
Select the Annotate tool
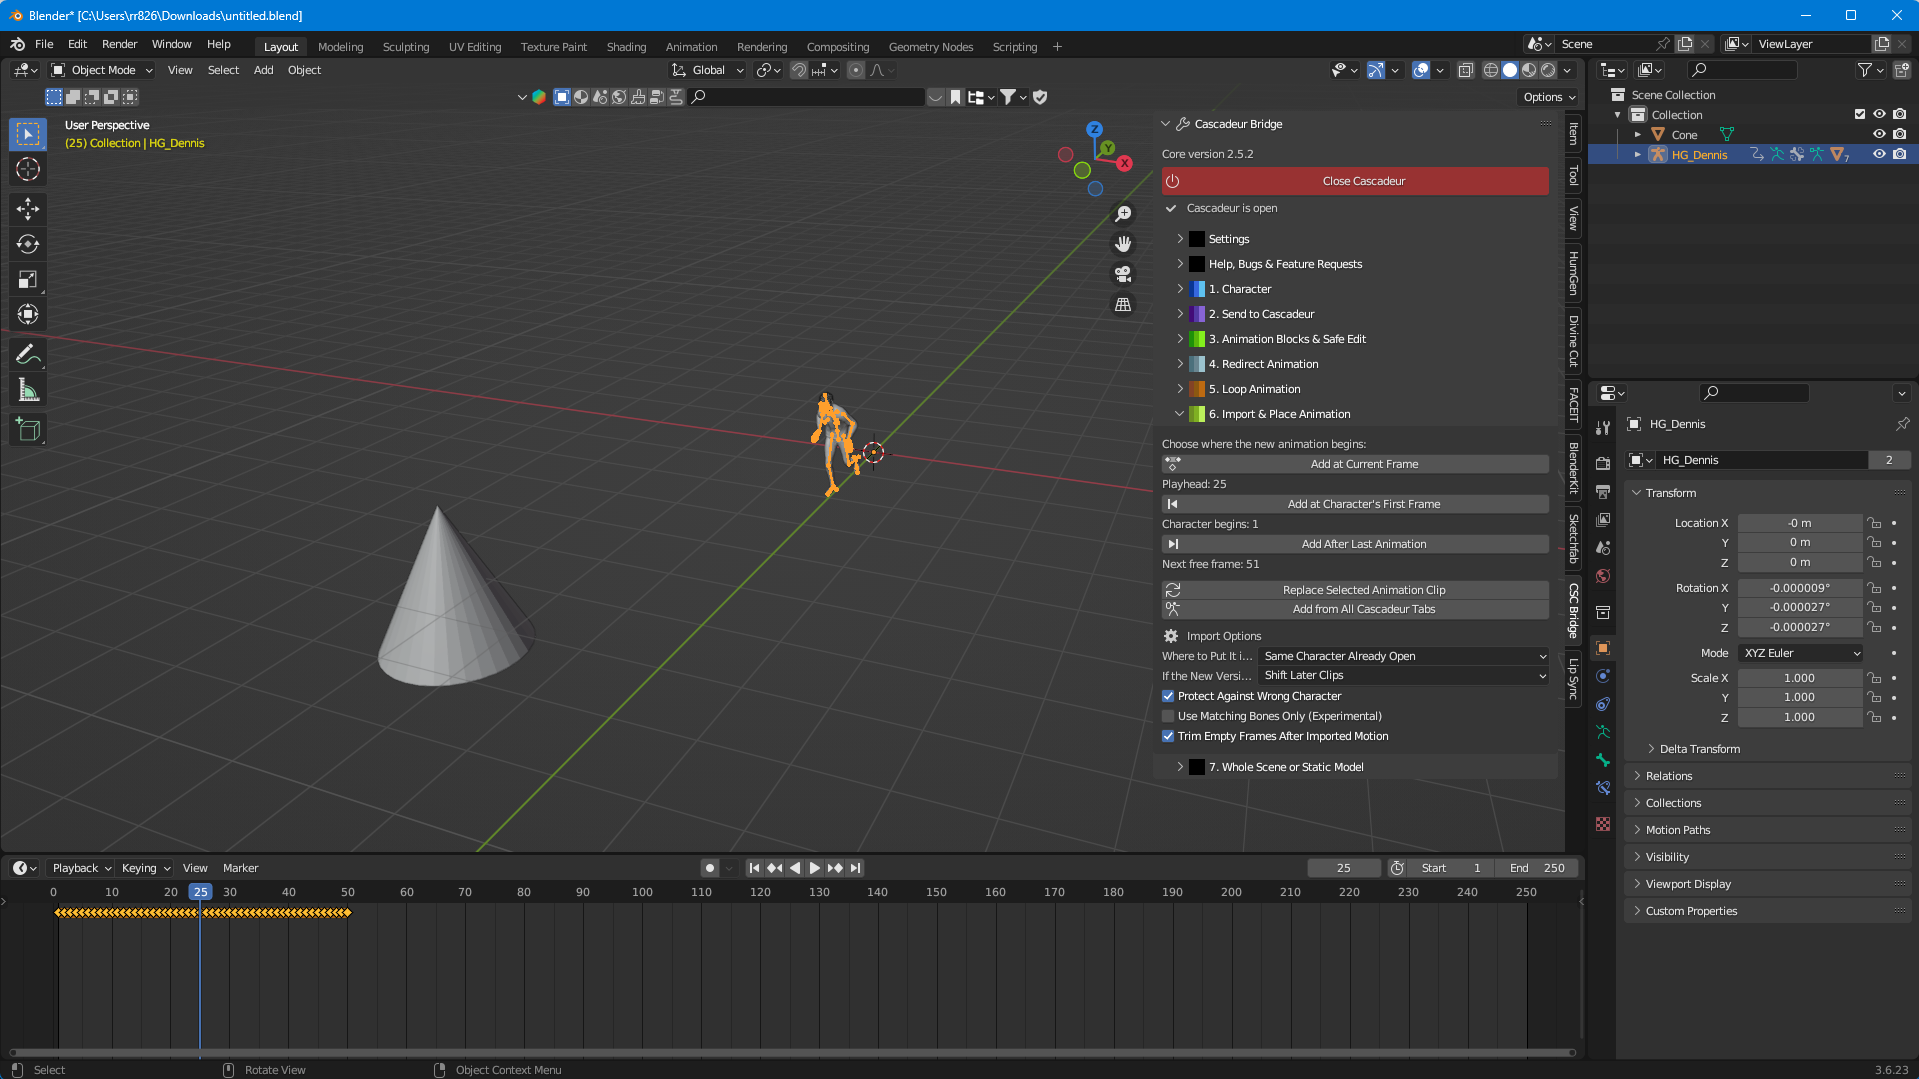(28, 354)
